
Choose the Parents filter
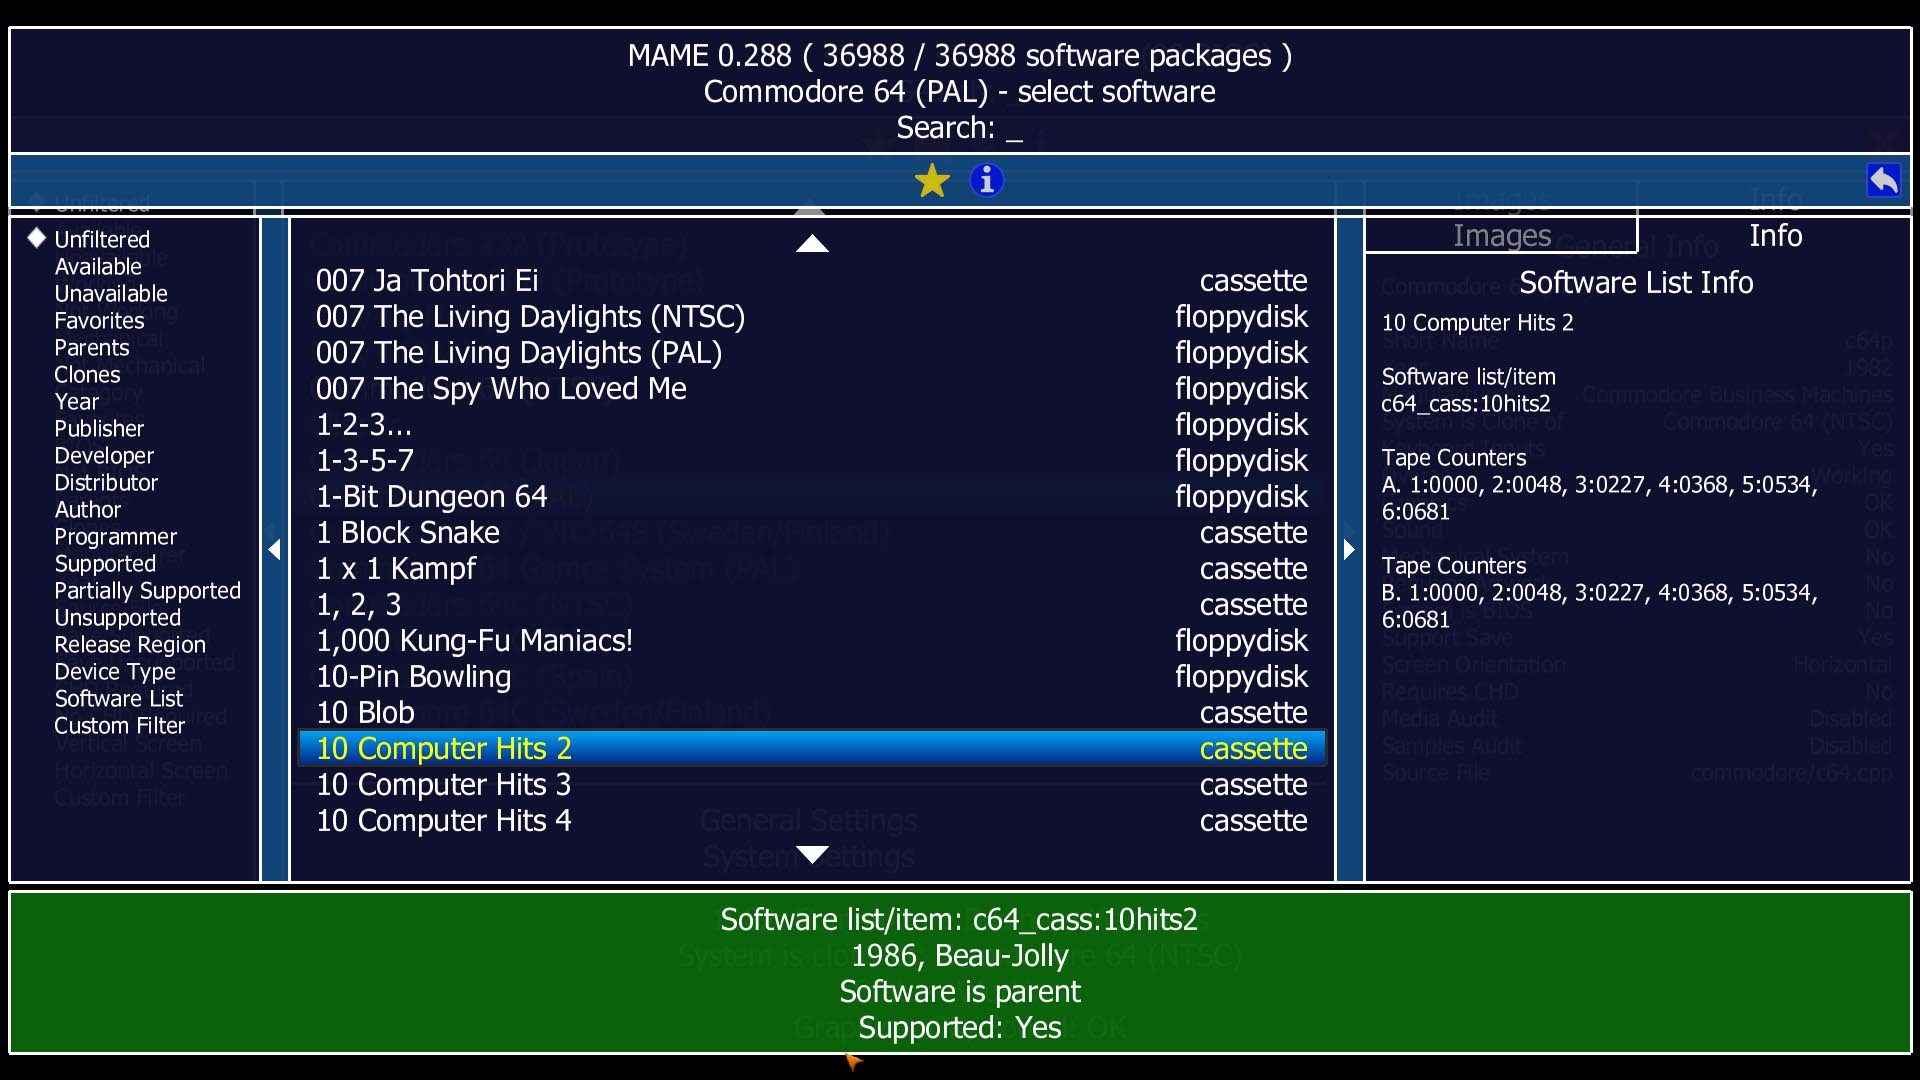click(92, 347)
